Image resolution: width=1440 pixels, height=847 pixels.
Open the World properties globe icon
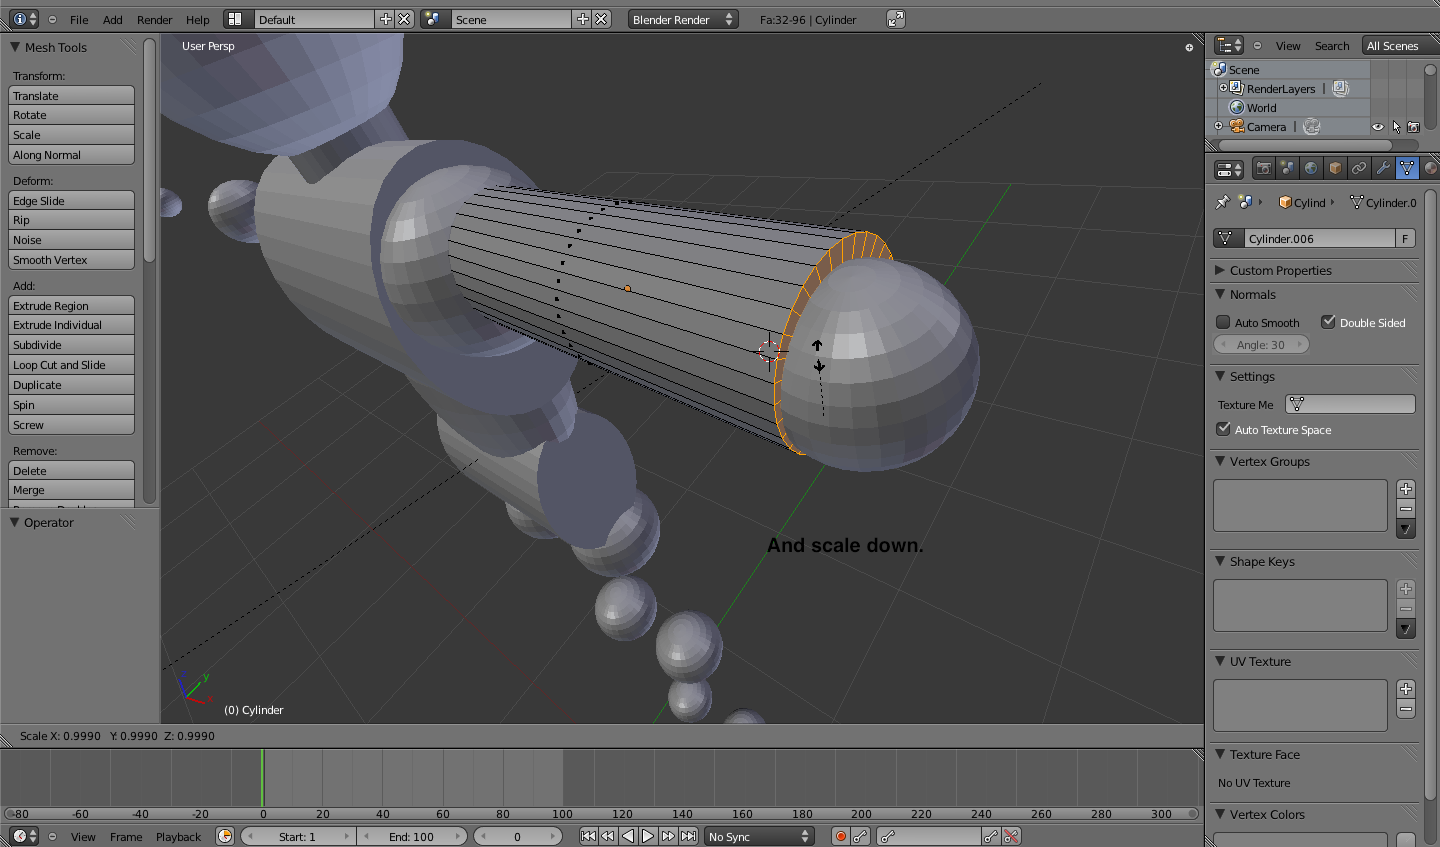[1310, 168]
